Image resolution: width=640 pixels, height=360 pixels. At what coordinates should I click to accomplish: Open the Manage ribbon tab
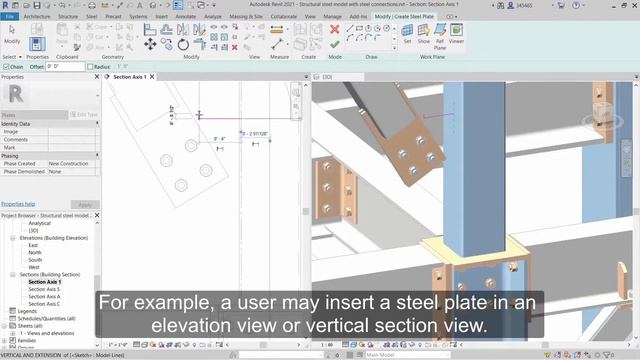(332, 16)
